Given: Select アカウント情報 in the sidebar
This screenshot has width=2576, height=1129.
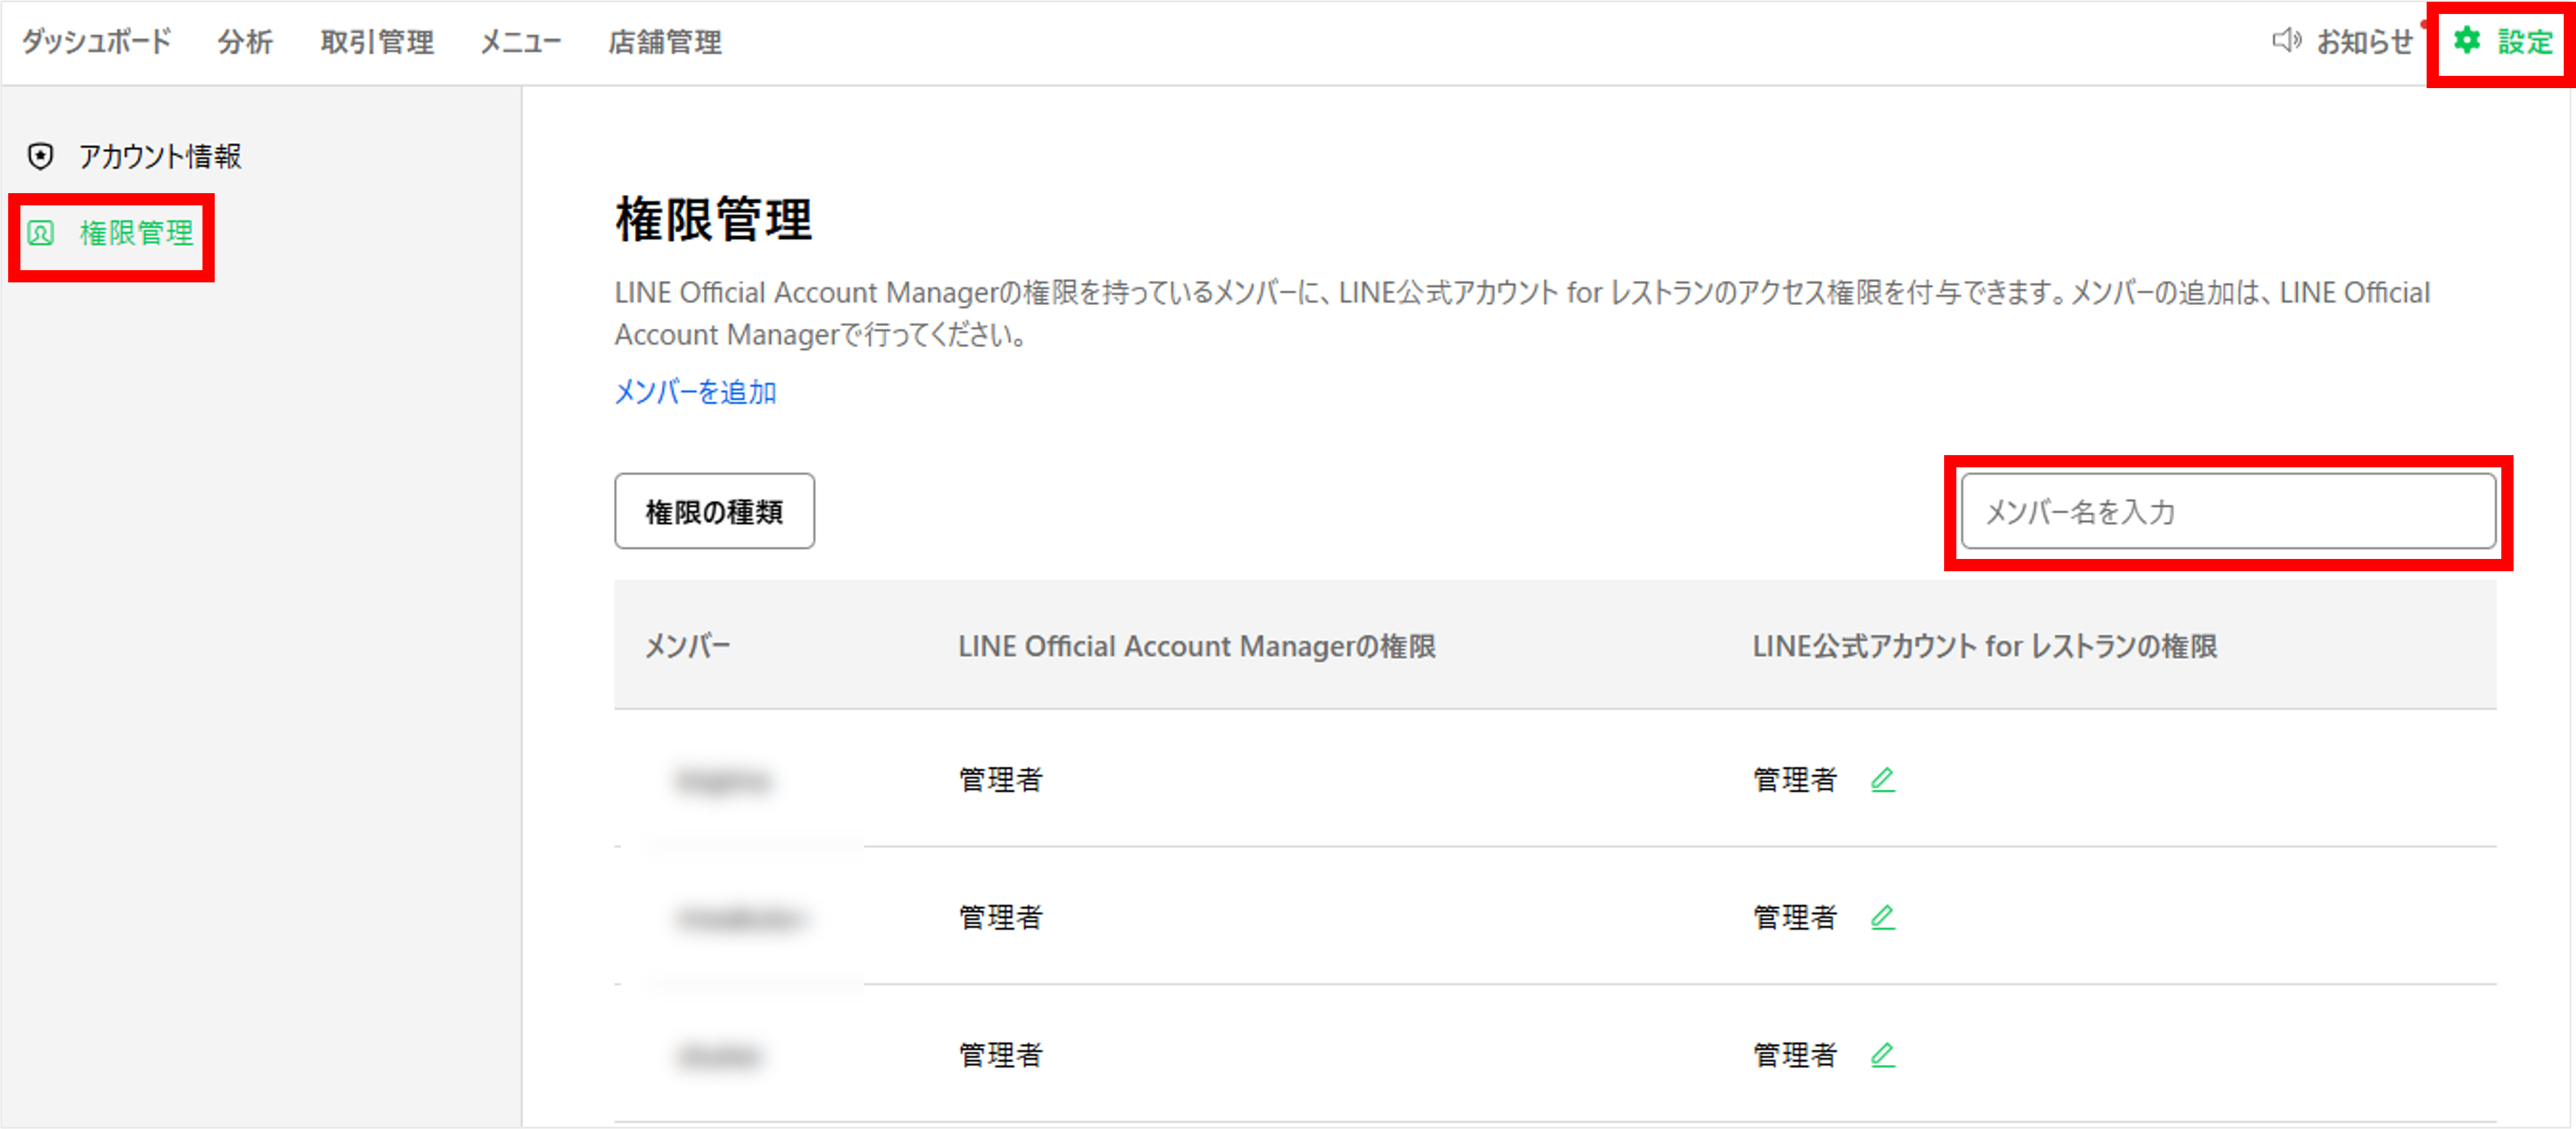Looking at the screenshot, I should tap(160, 156).
